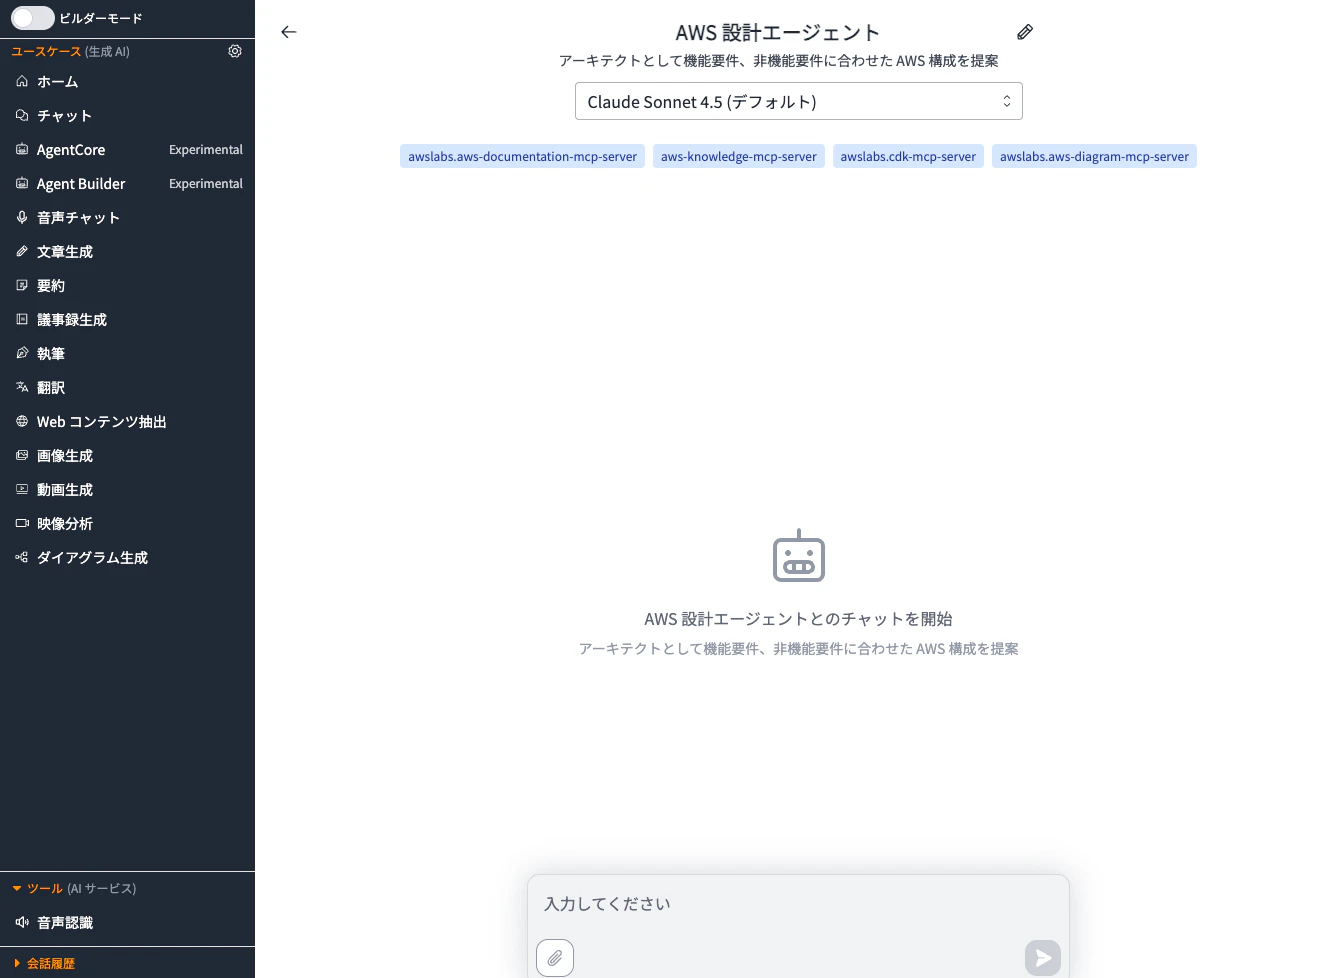Click the 文章生成 pencil icon
The height and width of the screenshot is (978, 1335).
[x=22, y=251]
